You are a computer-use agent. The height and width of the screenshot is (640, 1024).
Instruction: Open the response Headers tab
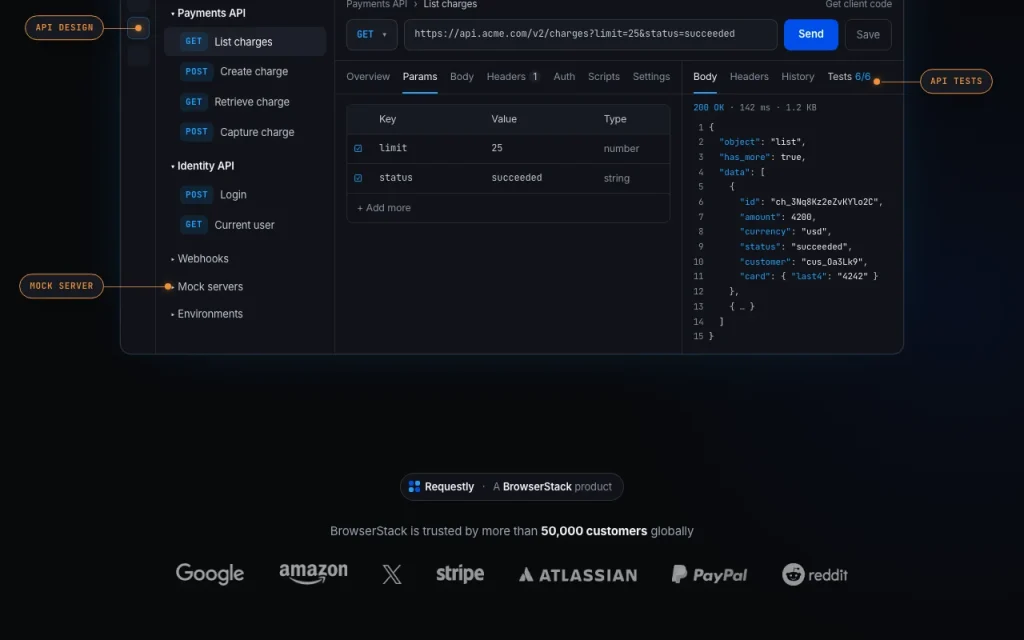point(749,76)
